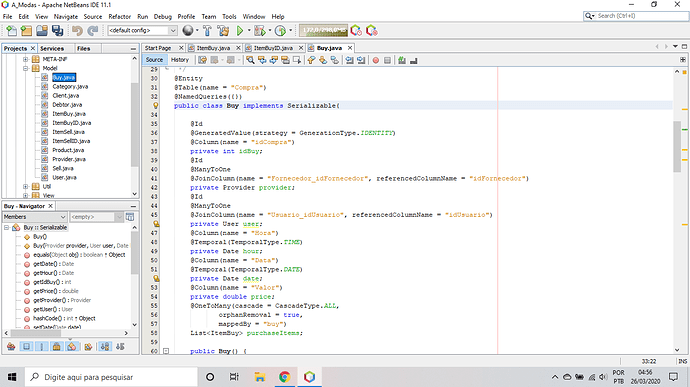690x387 pixels.
Task: Open the Refactor menu
Action: (120, 17)
